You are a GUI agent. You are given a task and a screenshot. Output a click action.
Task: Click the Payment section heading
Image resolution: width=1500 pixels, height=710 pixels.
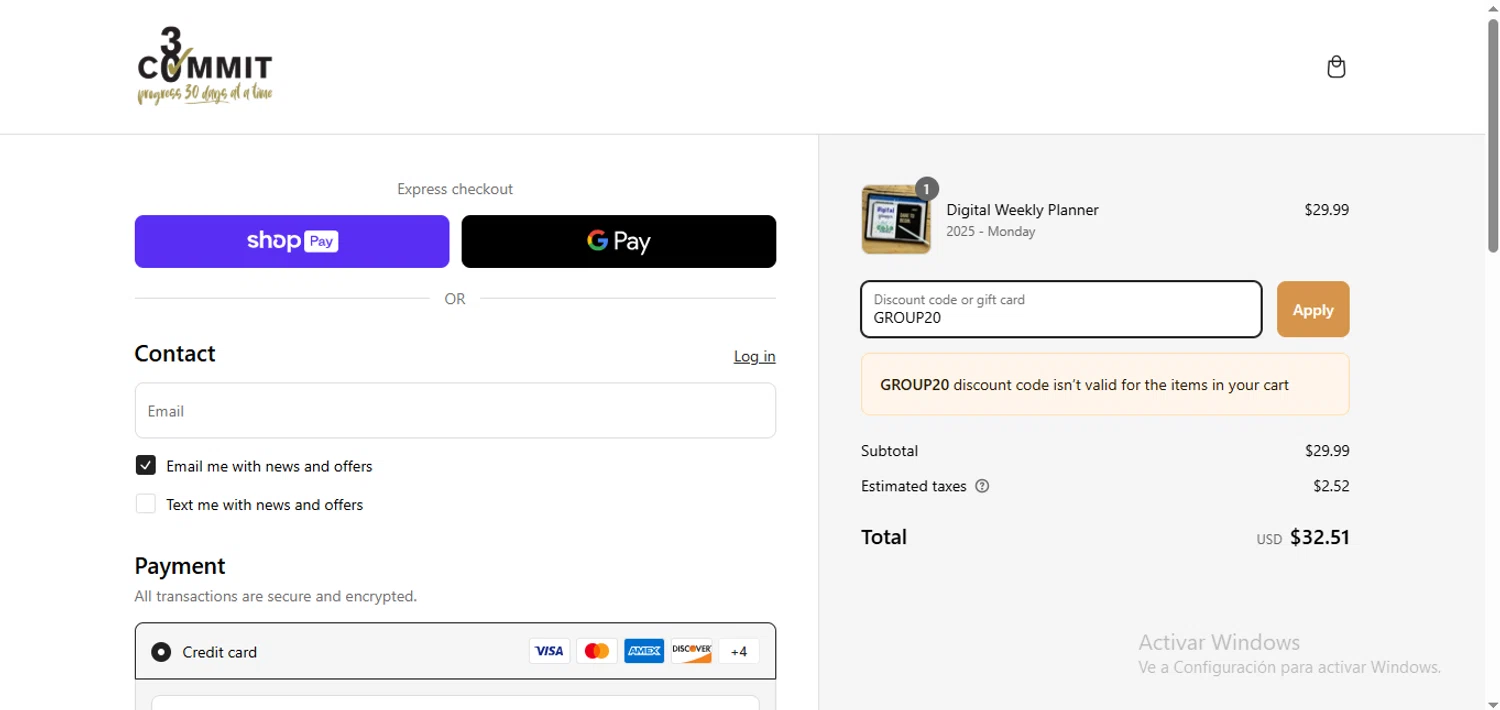pos(180,566)
